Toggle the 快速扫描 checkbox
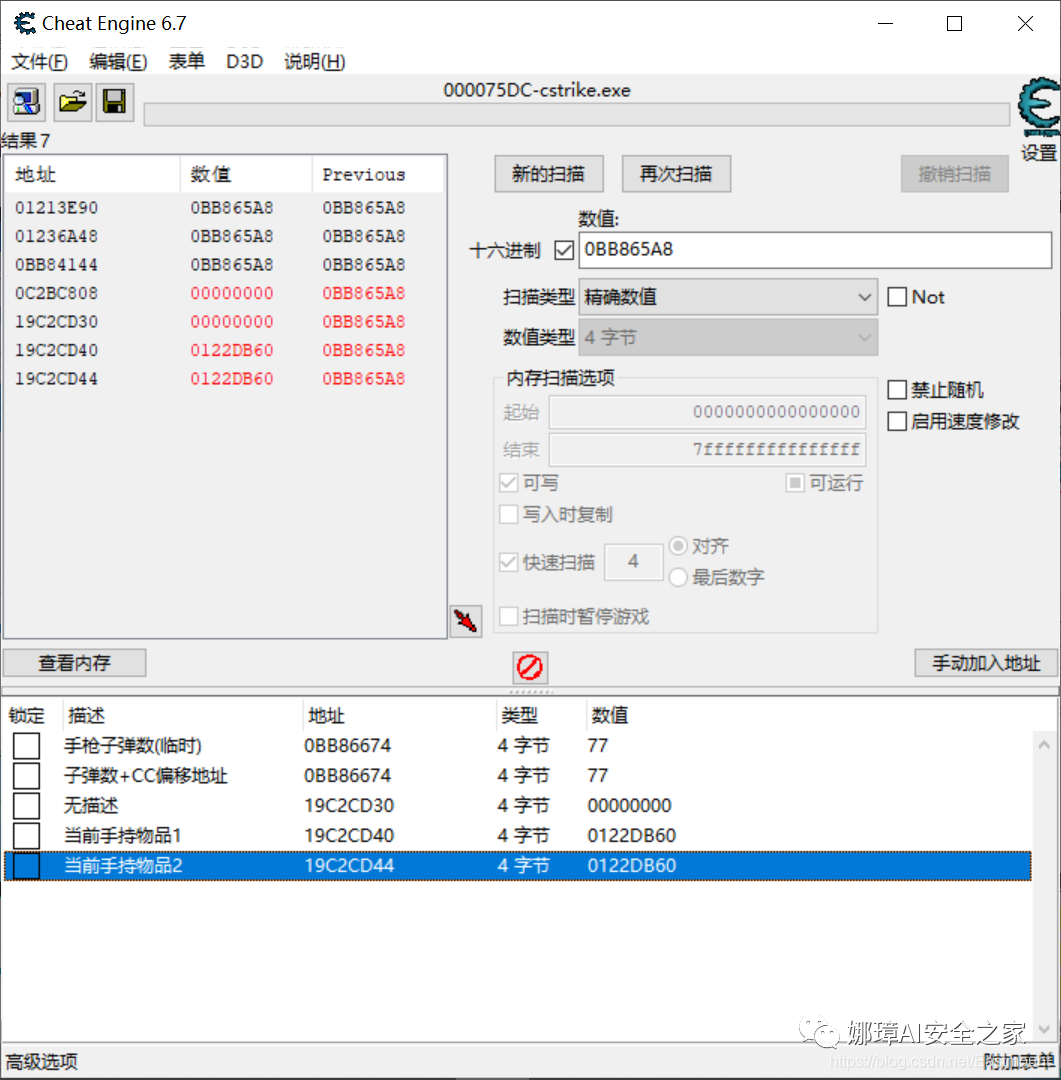1061x1080 pixels. coord(508,562)
